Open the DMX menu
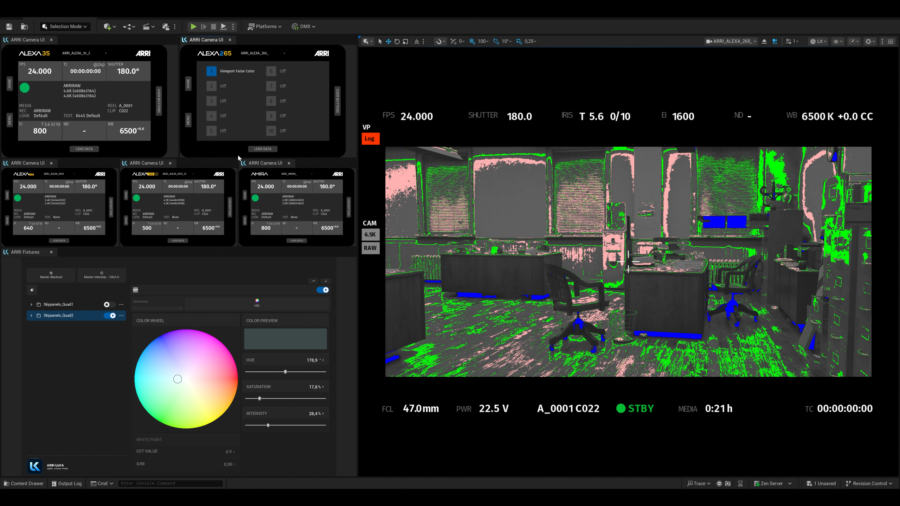 (303, 26)
